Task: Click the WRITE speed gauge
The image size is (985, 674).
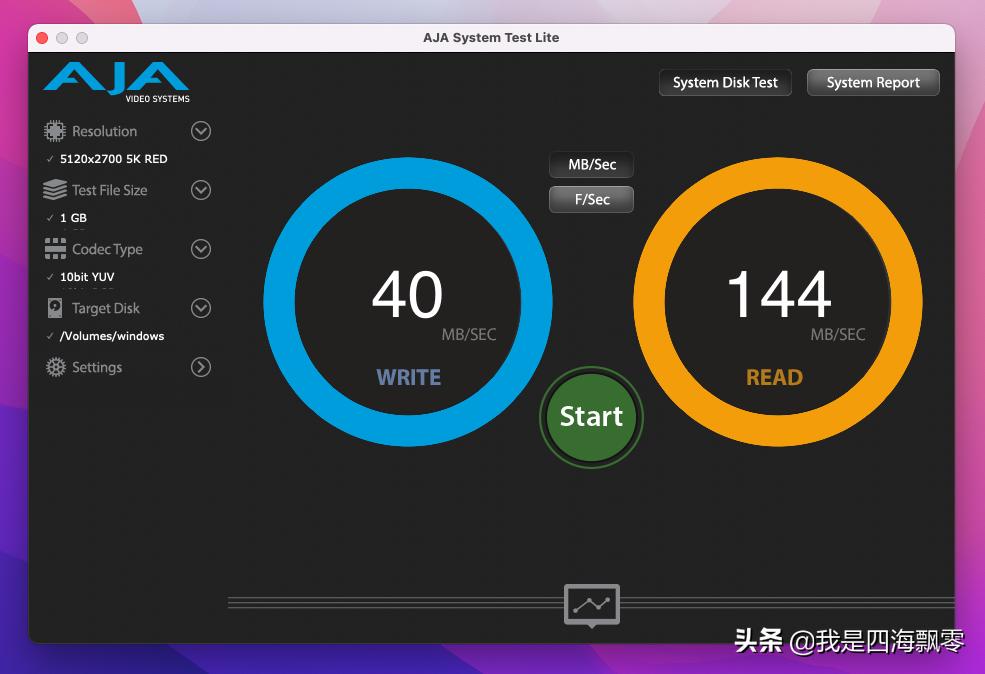Action: [408, 300]
